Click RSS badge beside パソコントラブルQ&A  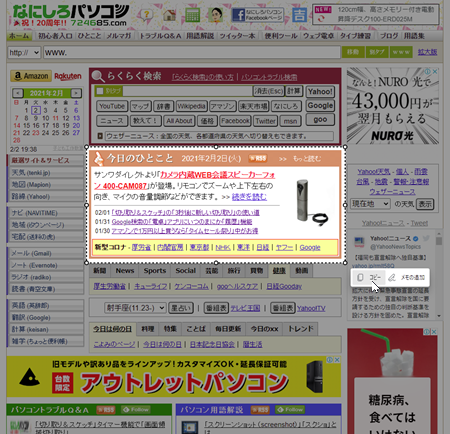106,410
